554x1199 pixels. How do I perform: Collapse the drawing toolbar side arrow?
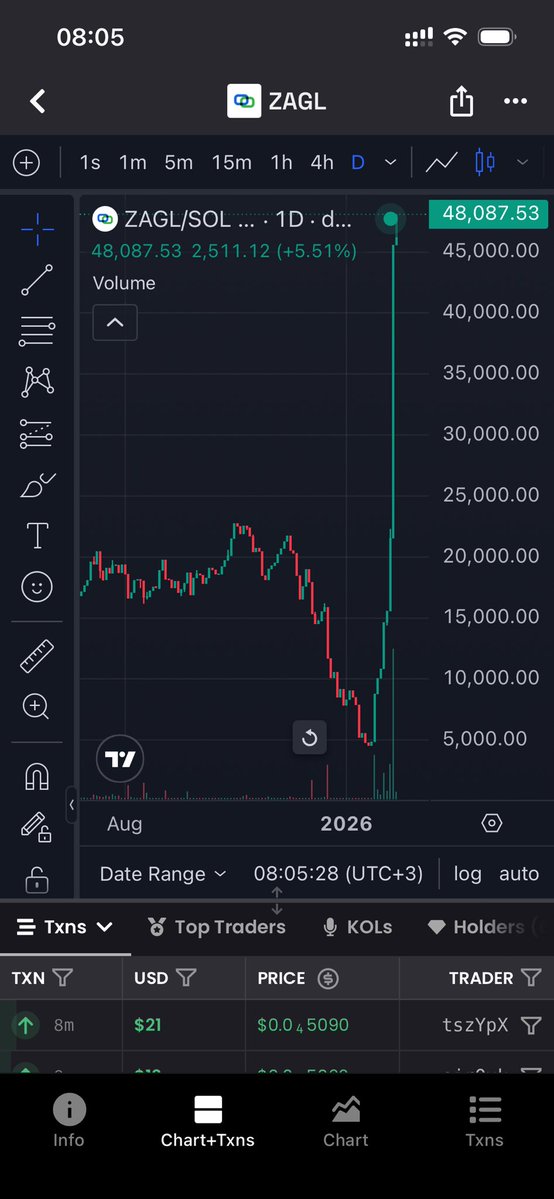(x=71, y=804)
